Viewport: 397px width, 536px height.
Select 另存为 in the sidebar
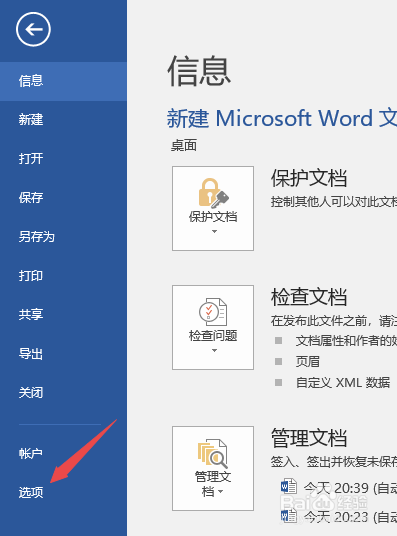tap(63, 237)
